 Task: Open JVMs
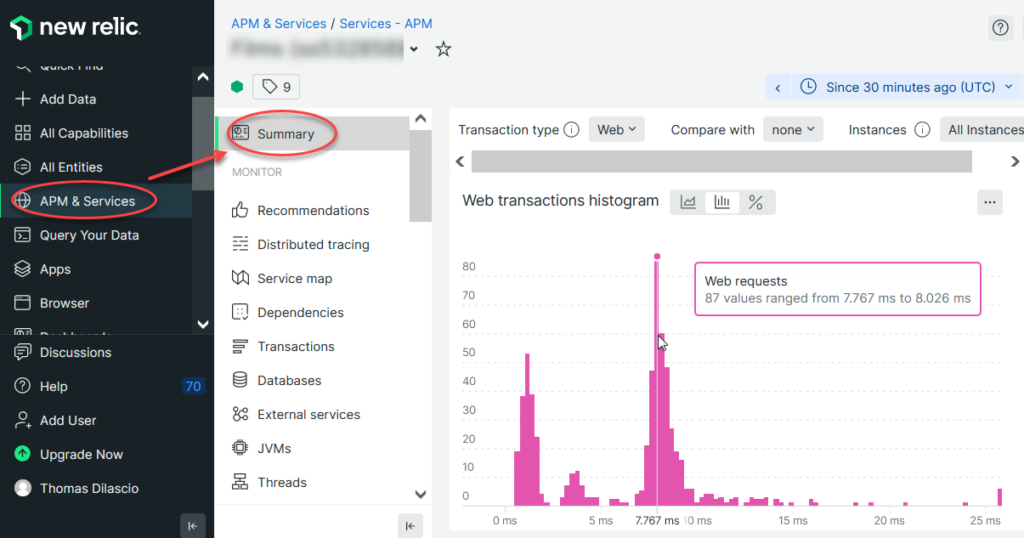pyautogui.click(x=261, y=449)
